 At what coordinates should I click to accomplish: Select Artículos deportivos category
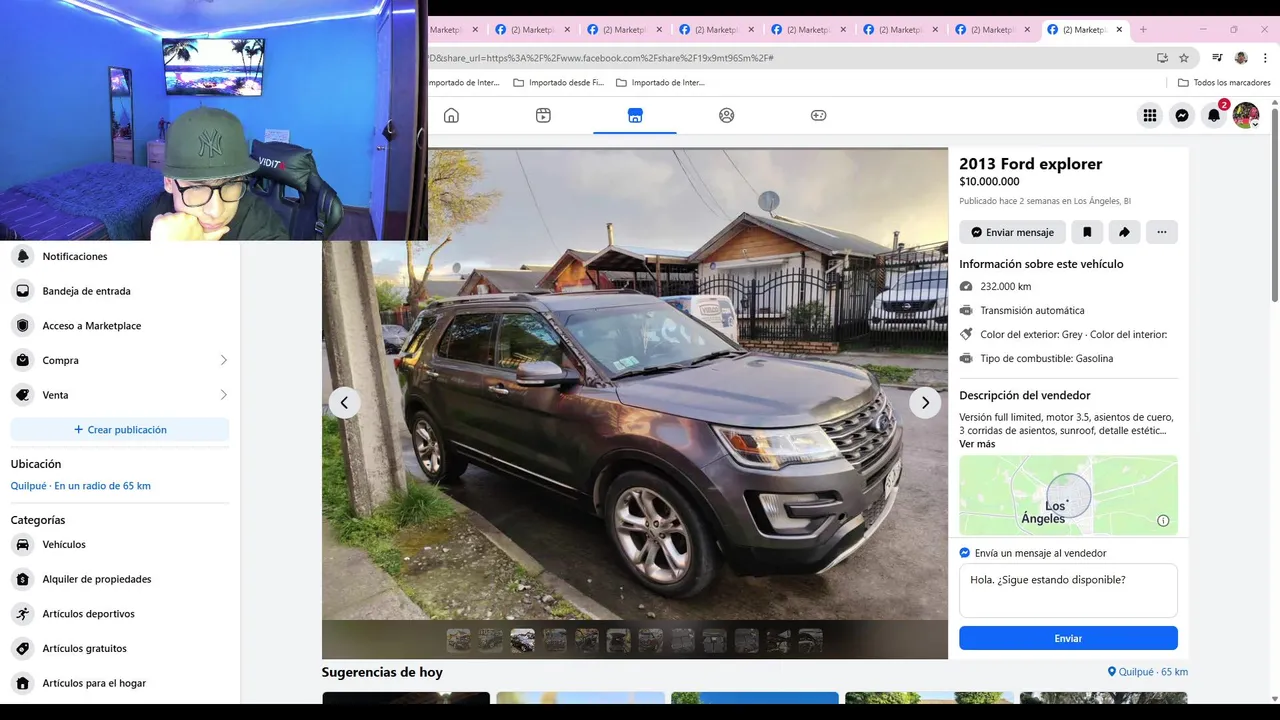(120, 614)
